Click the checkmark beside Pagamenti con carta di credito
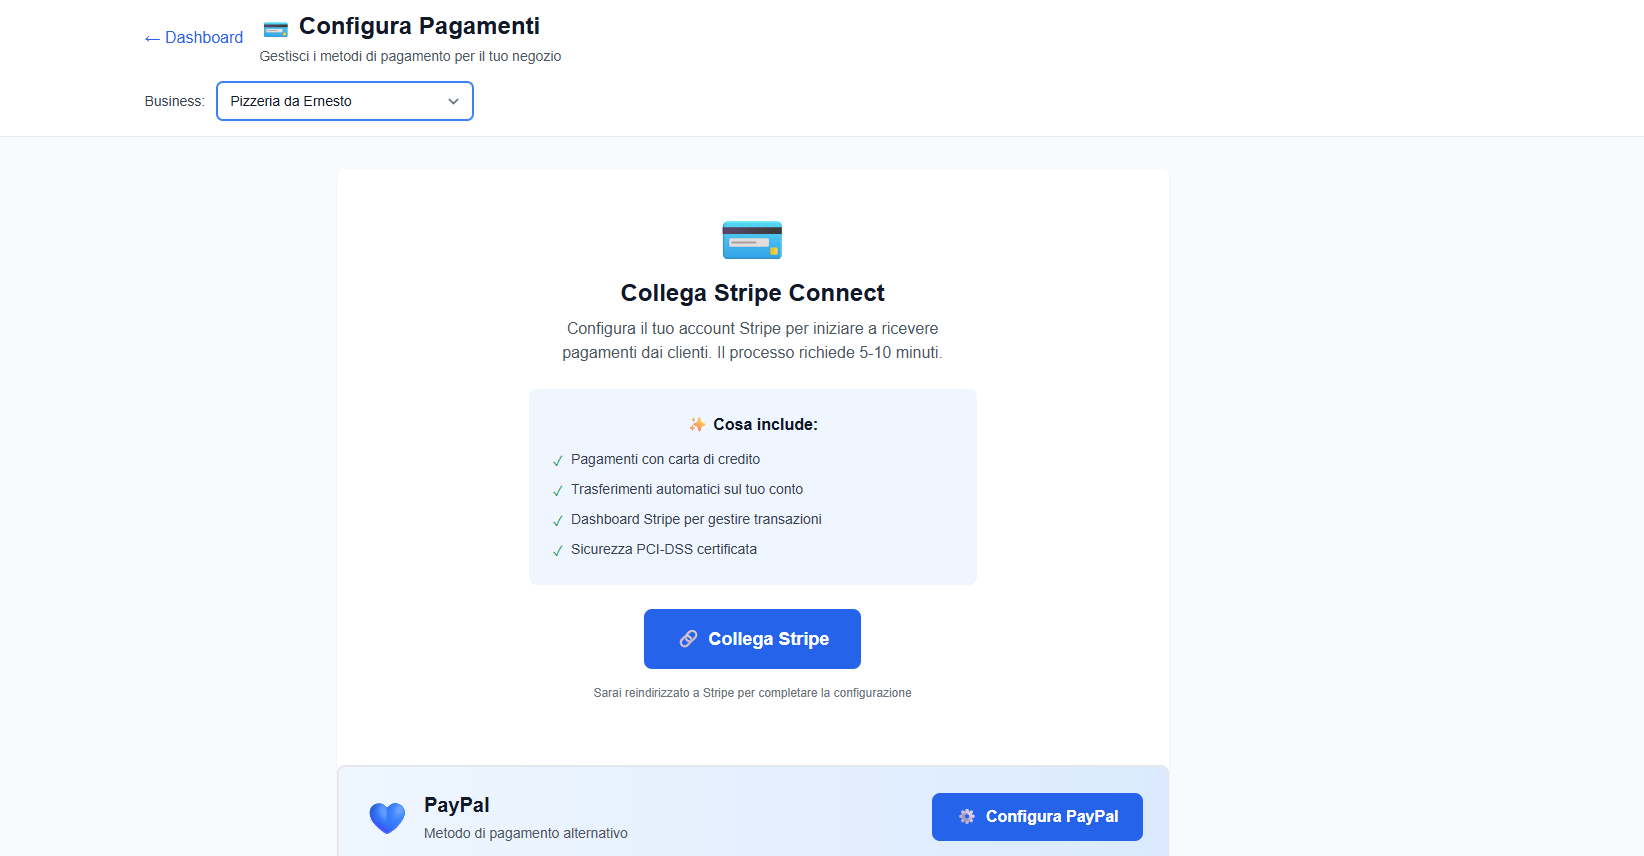The image size is (1644, 856). (x=558, y=460)
